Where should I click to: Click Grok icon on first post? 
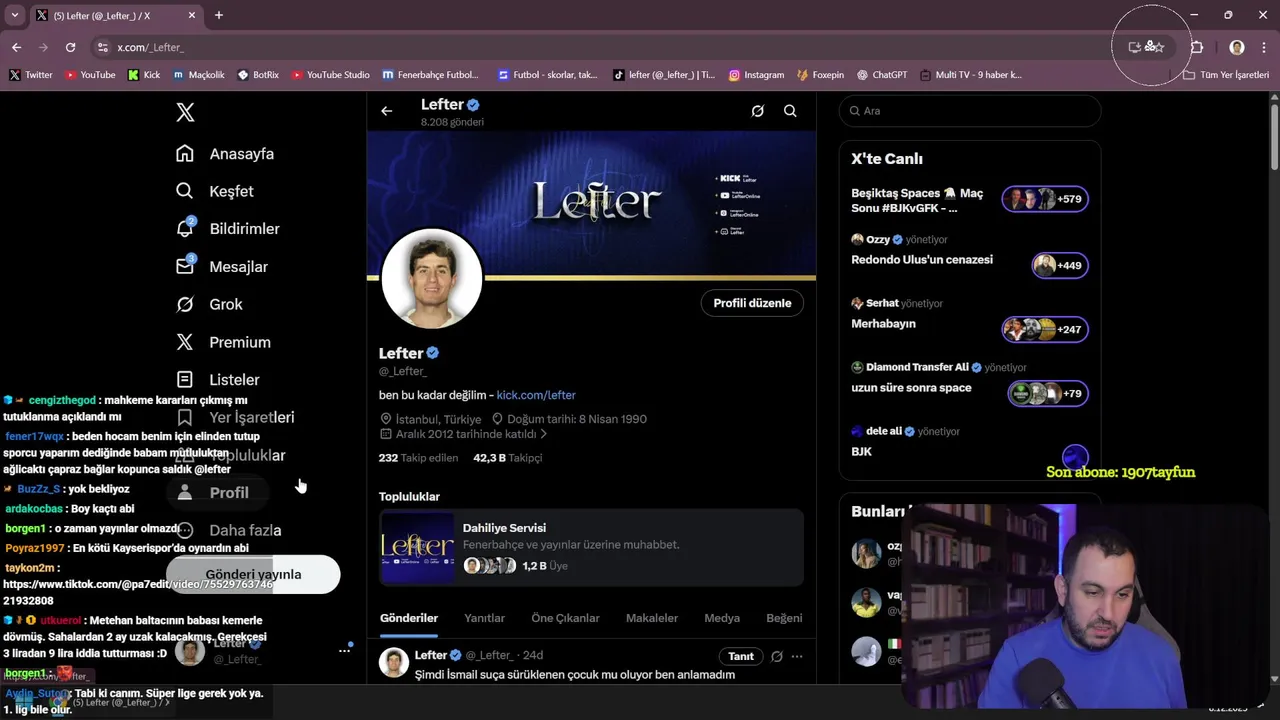point(777,656)
